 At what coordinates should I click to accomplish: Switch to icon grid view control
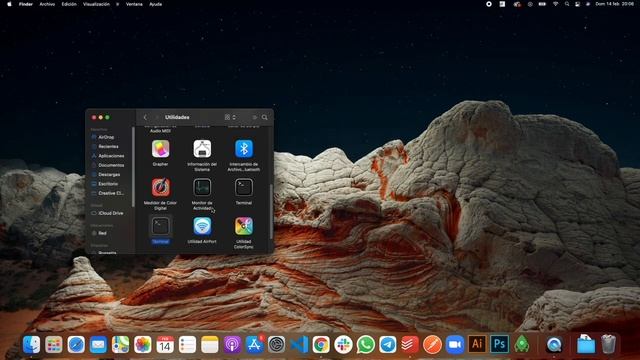click(x=227, y=117)
